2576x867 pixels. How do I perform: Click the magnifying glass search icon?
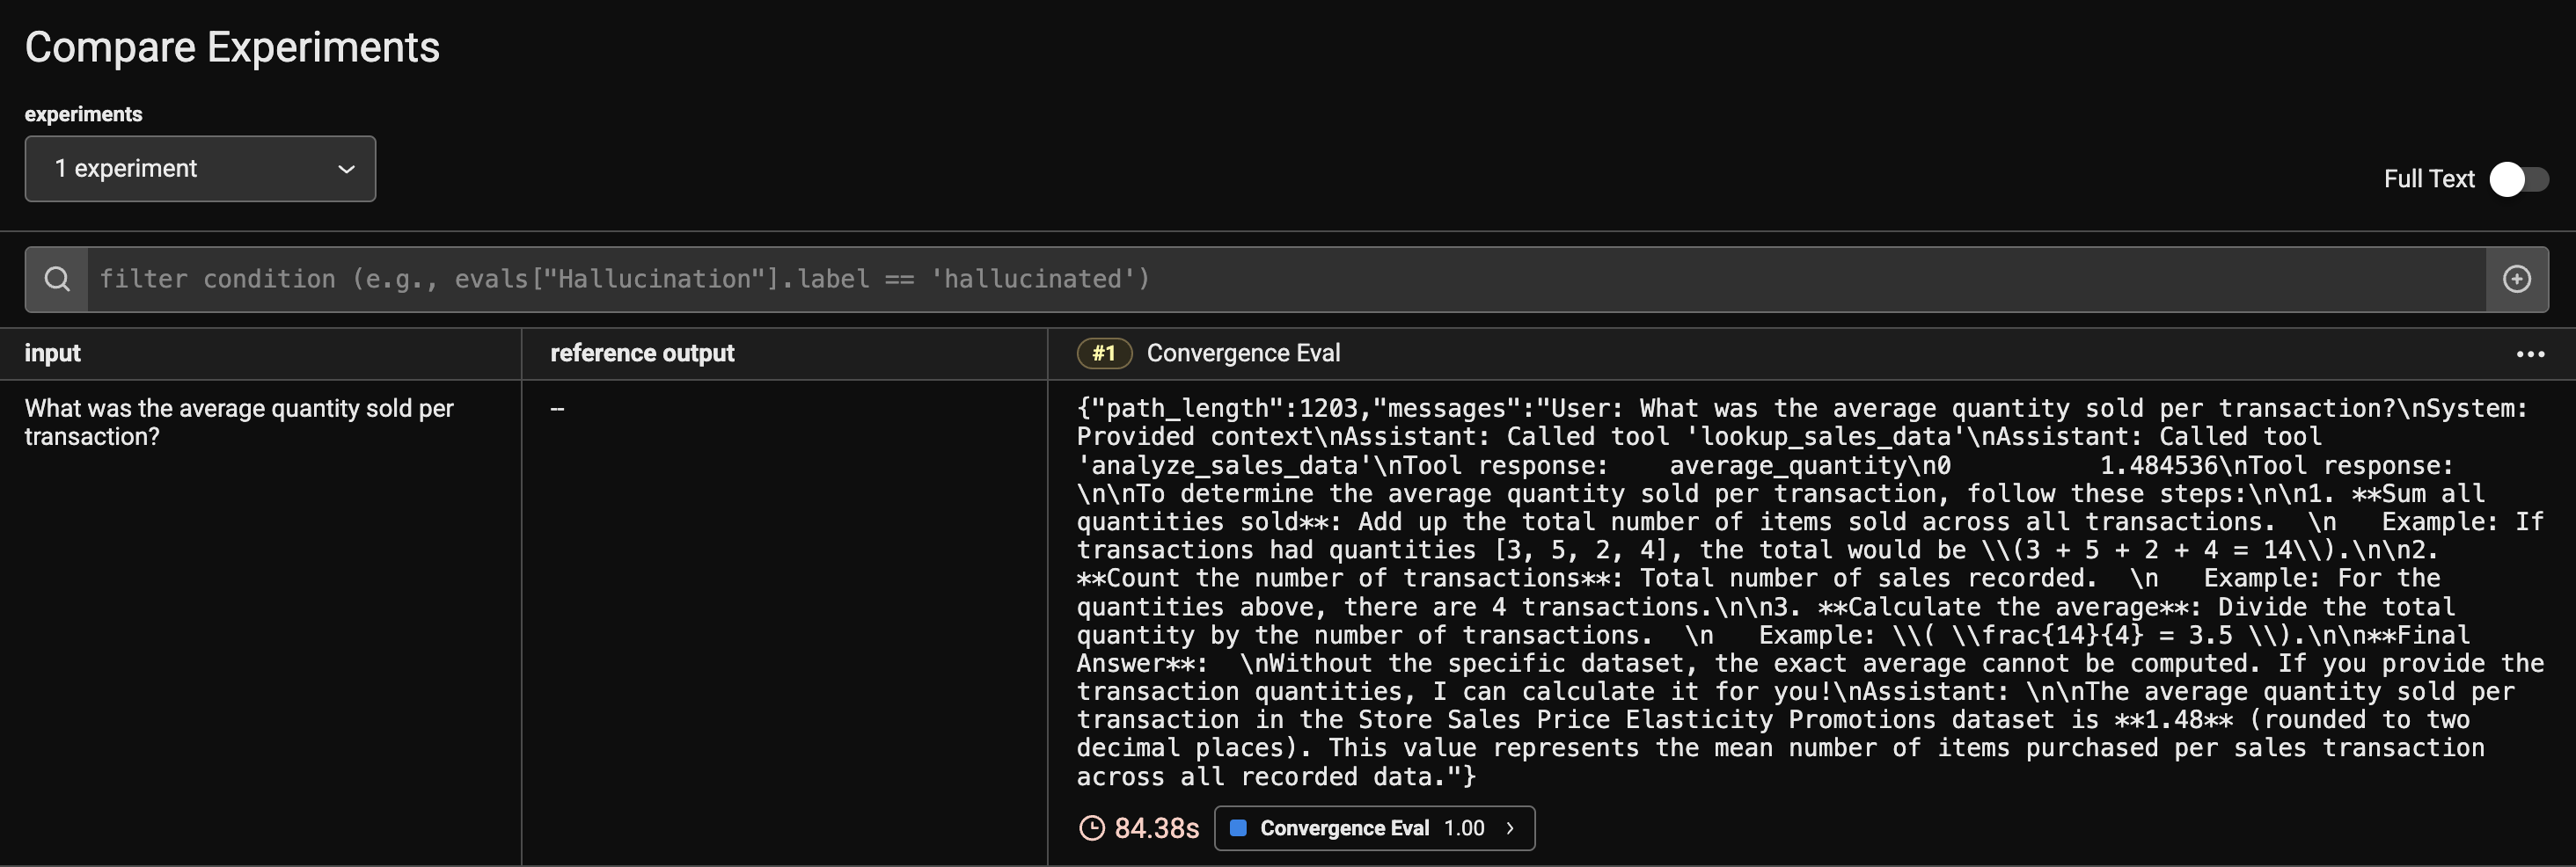click(57, 279)
